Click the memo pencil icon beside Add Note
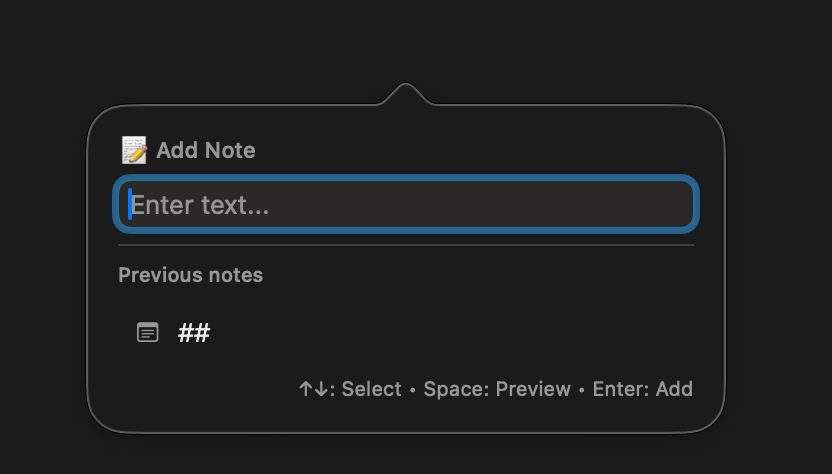 pyautogui.click(x=134, y=151)
